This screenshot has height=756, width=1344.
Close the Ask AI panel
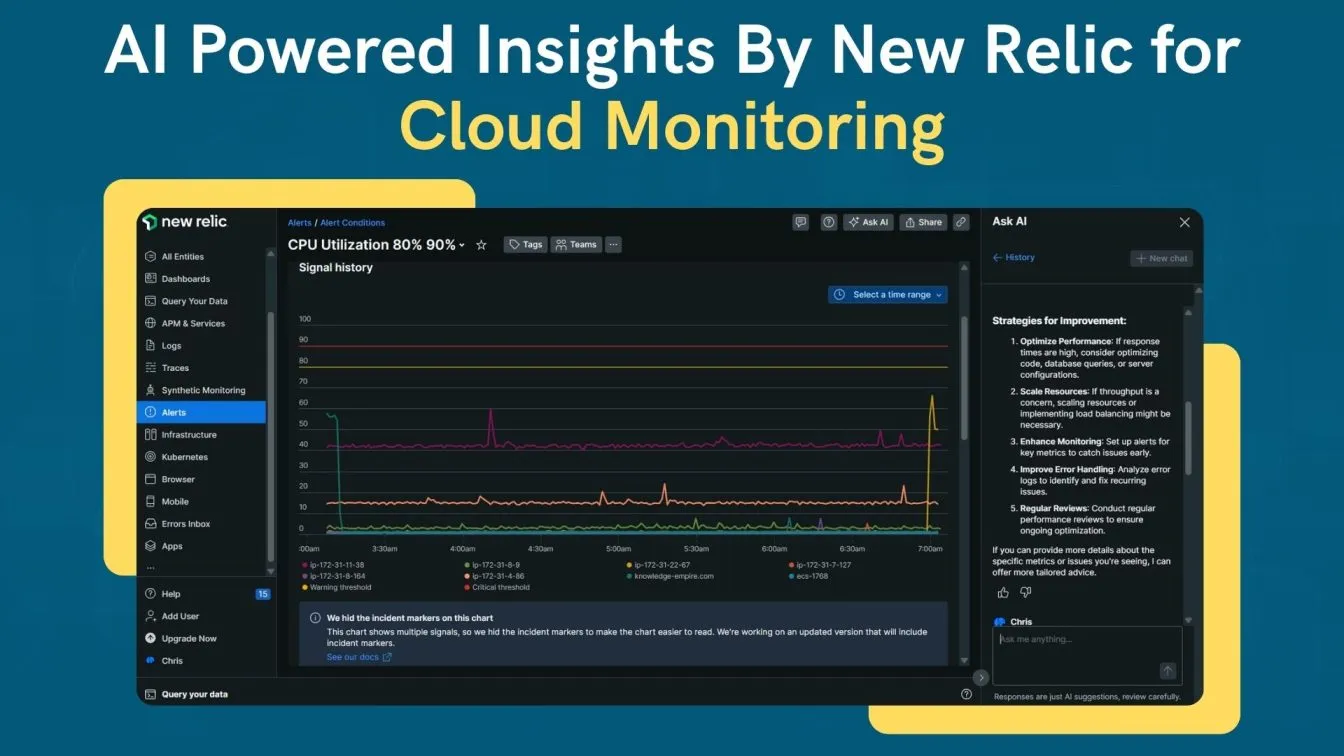[1185, 222]
